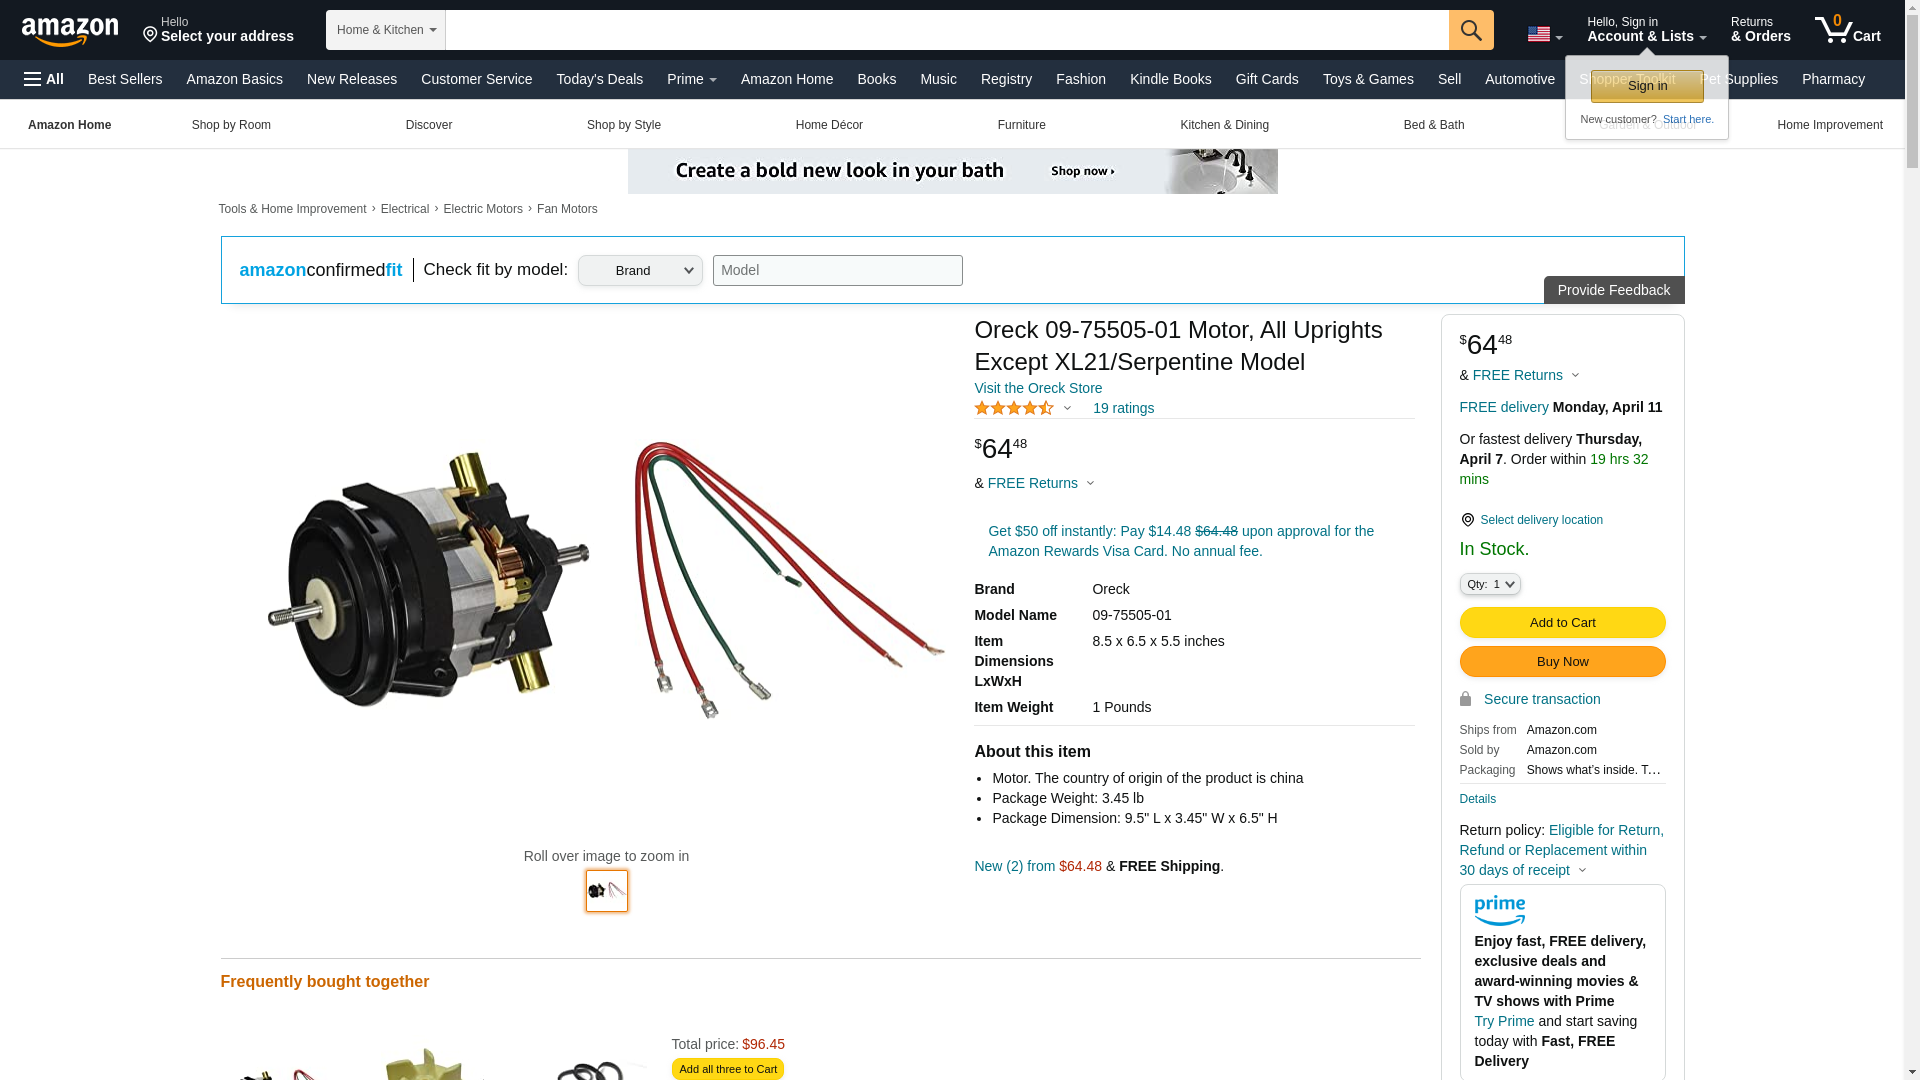Select Kitchen & Dining tab
The image size is (1920, 1080).
1224,125
